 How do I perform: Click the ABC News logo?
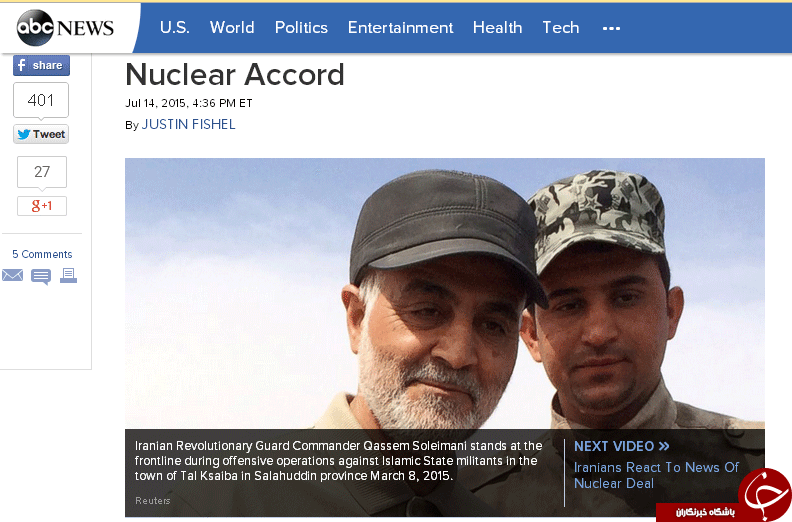tap(66, 27)
